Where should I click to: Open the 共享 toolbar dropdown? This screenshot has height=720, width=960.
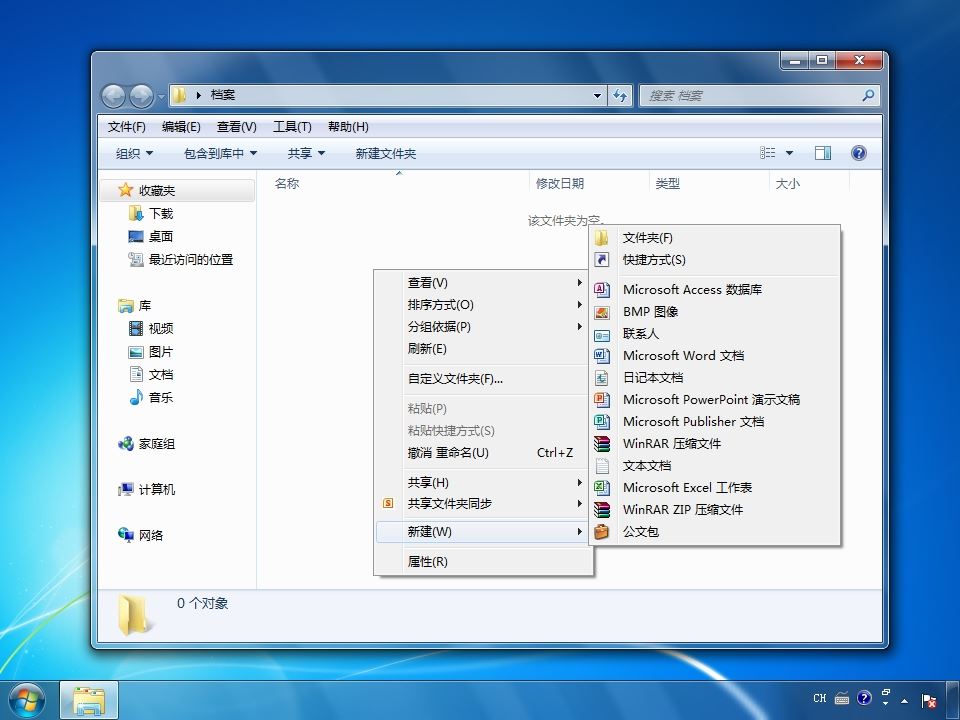point(306,154)
